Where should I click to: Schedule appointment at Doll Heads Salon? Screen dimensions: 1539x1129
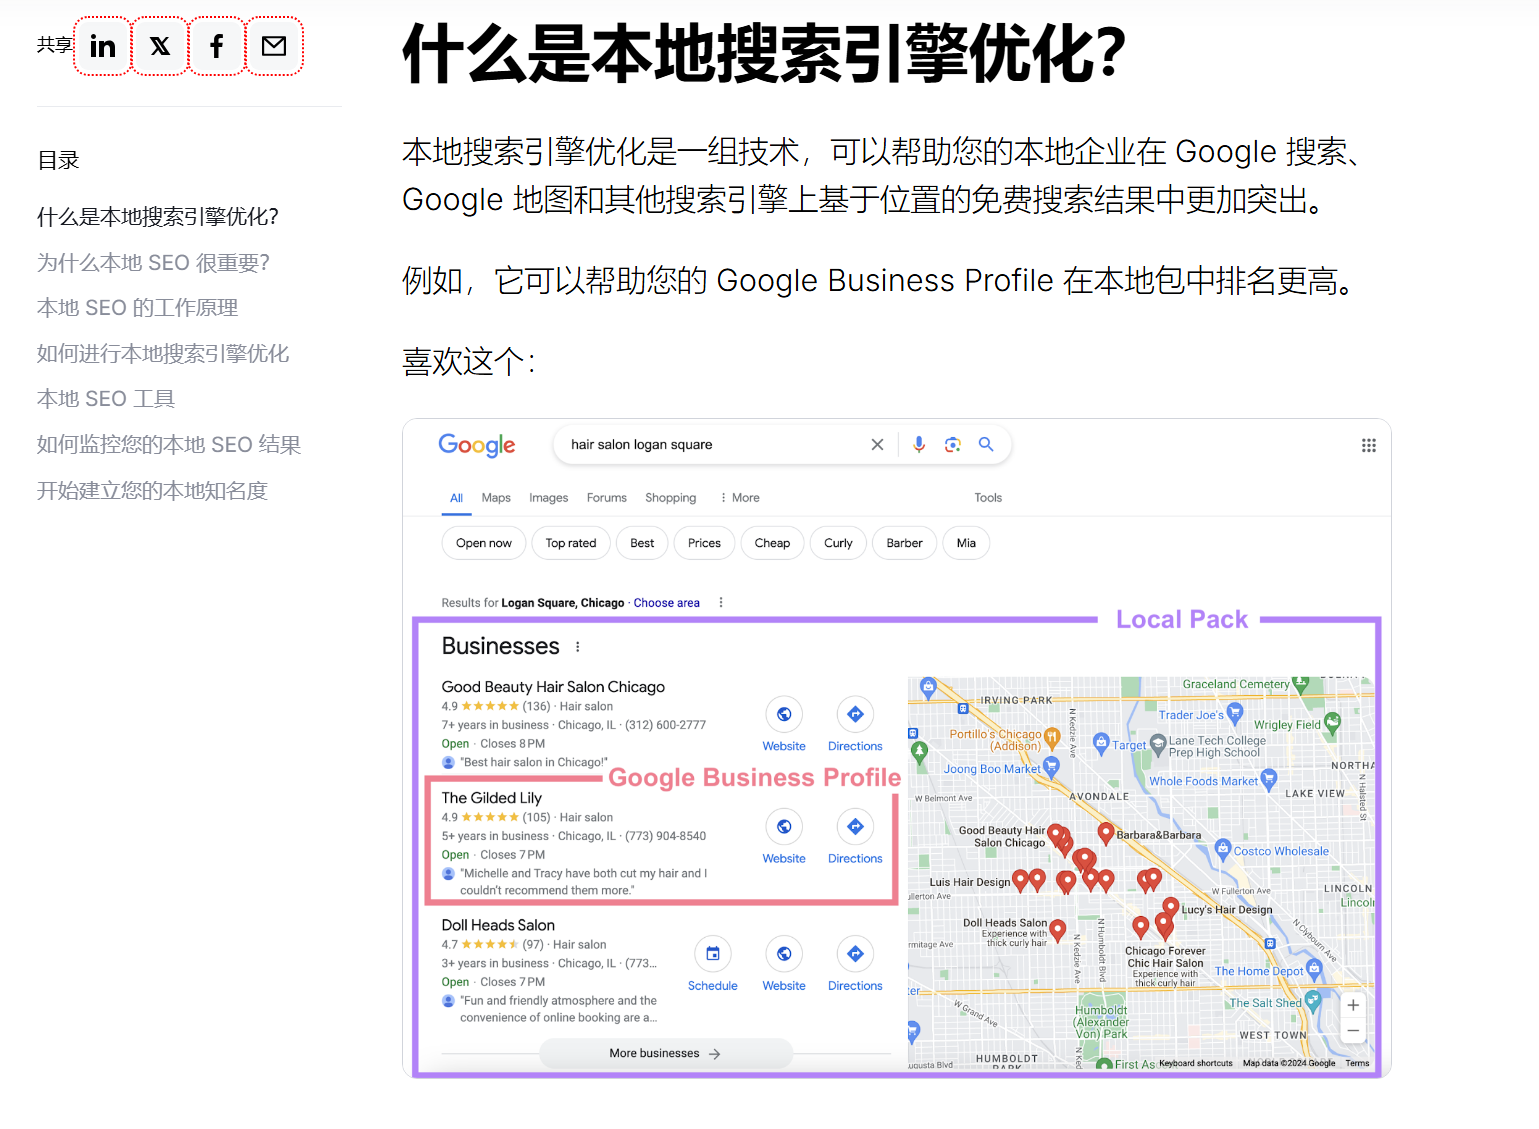[713, 954]
